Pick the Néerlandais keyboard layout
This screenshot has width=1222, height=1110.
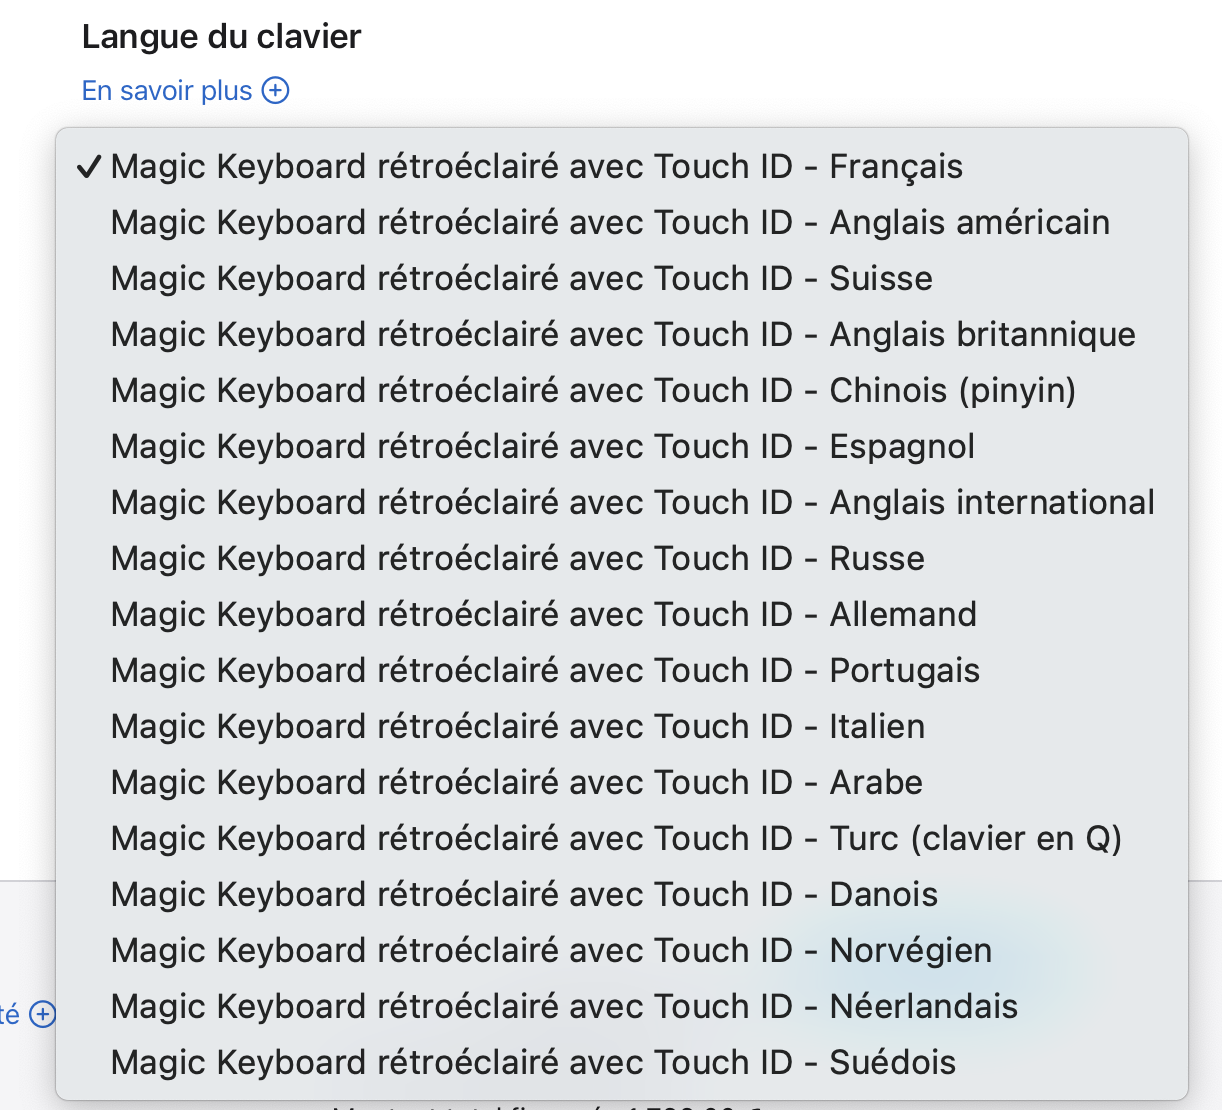[564, 1006]
